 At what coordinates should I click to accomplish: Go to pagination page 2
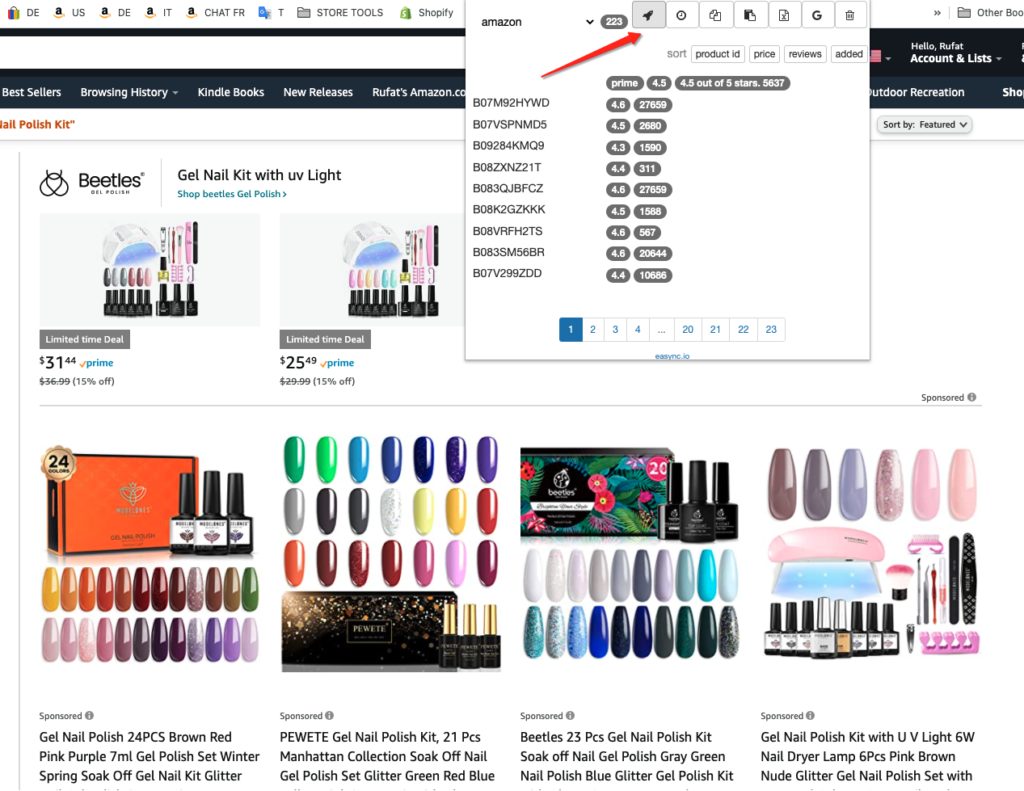click(592, 329)
